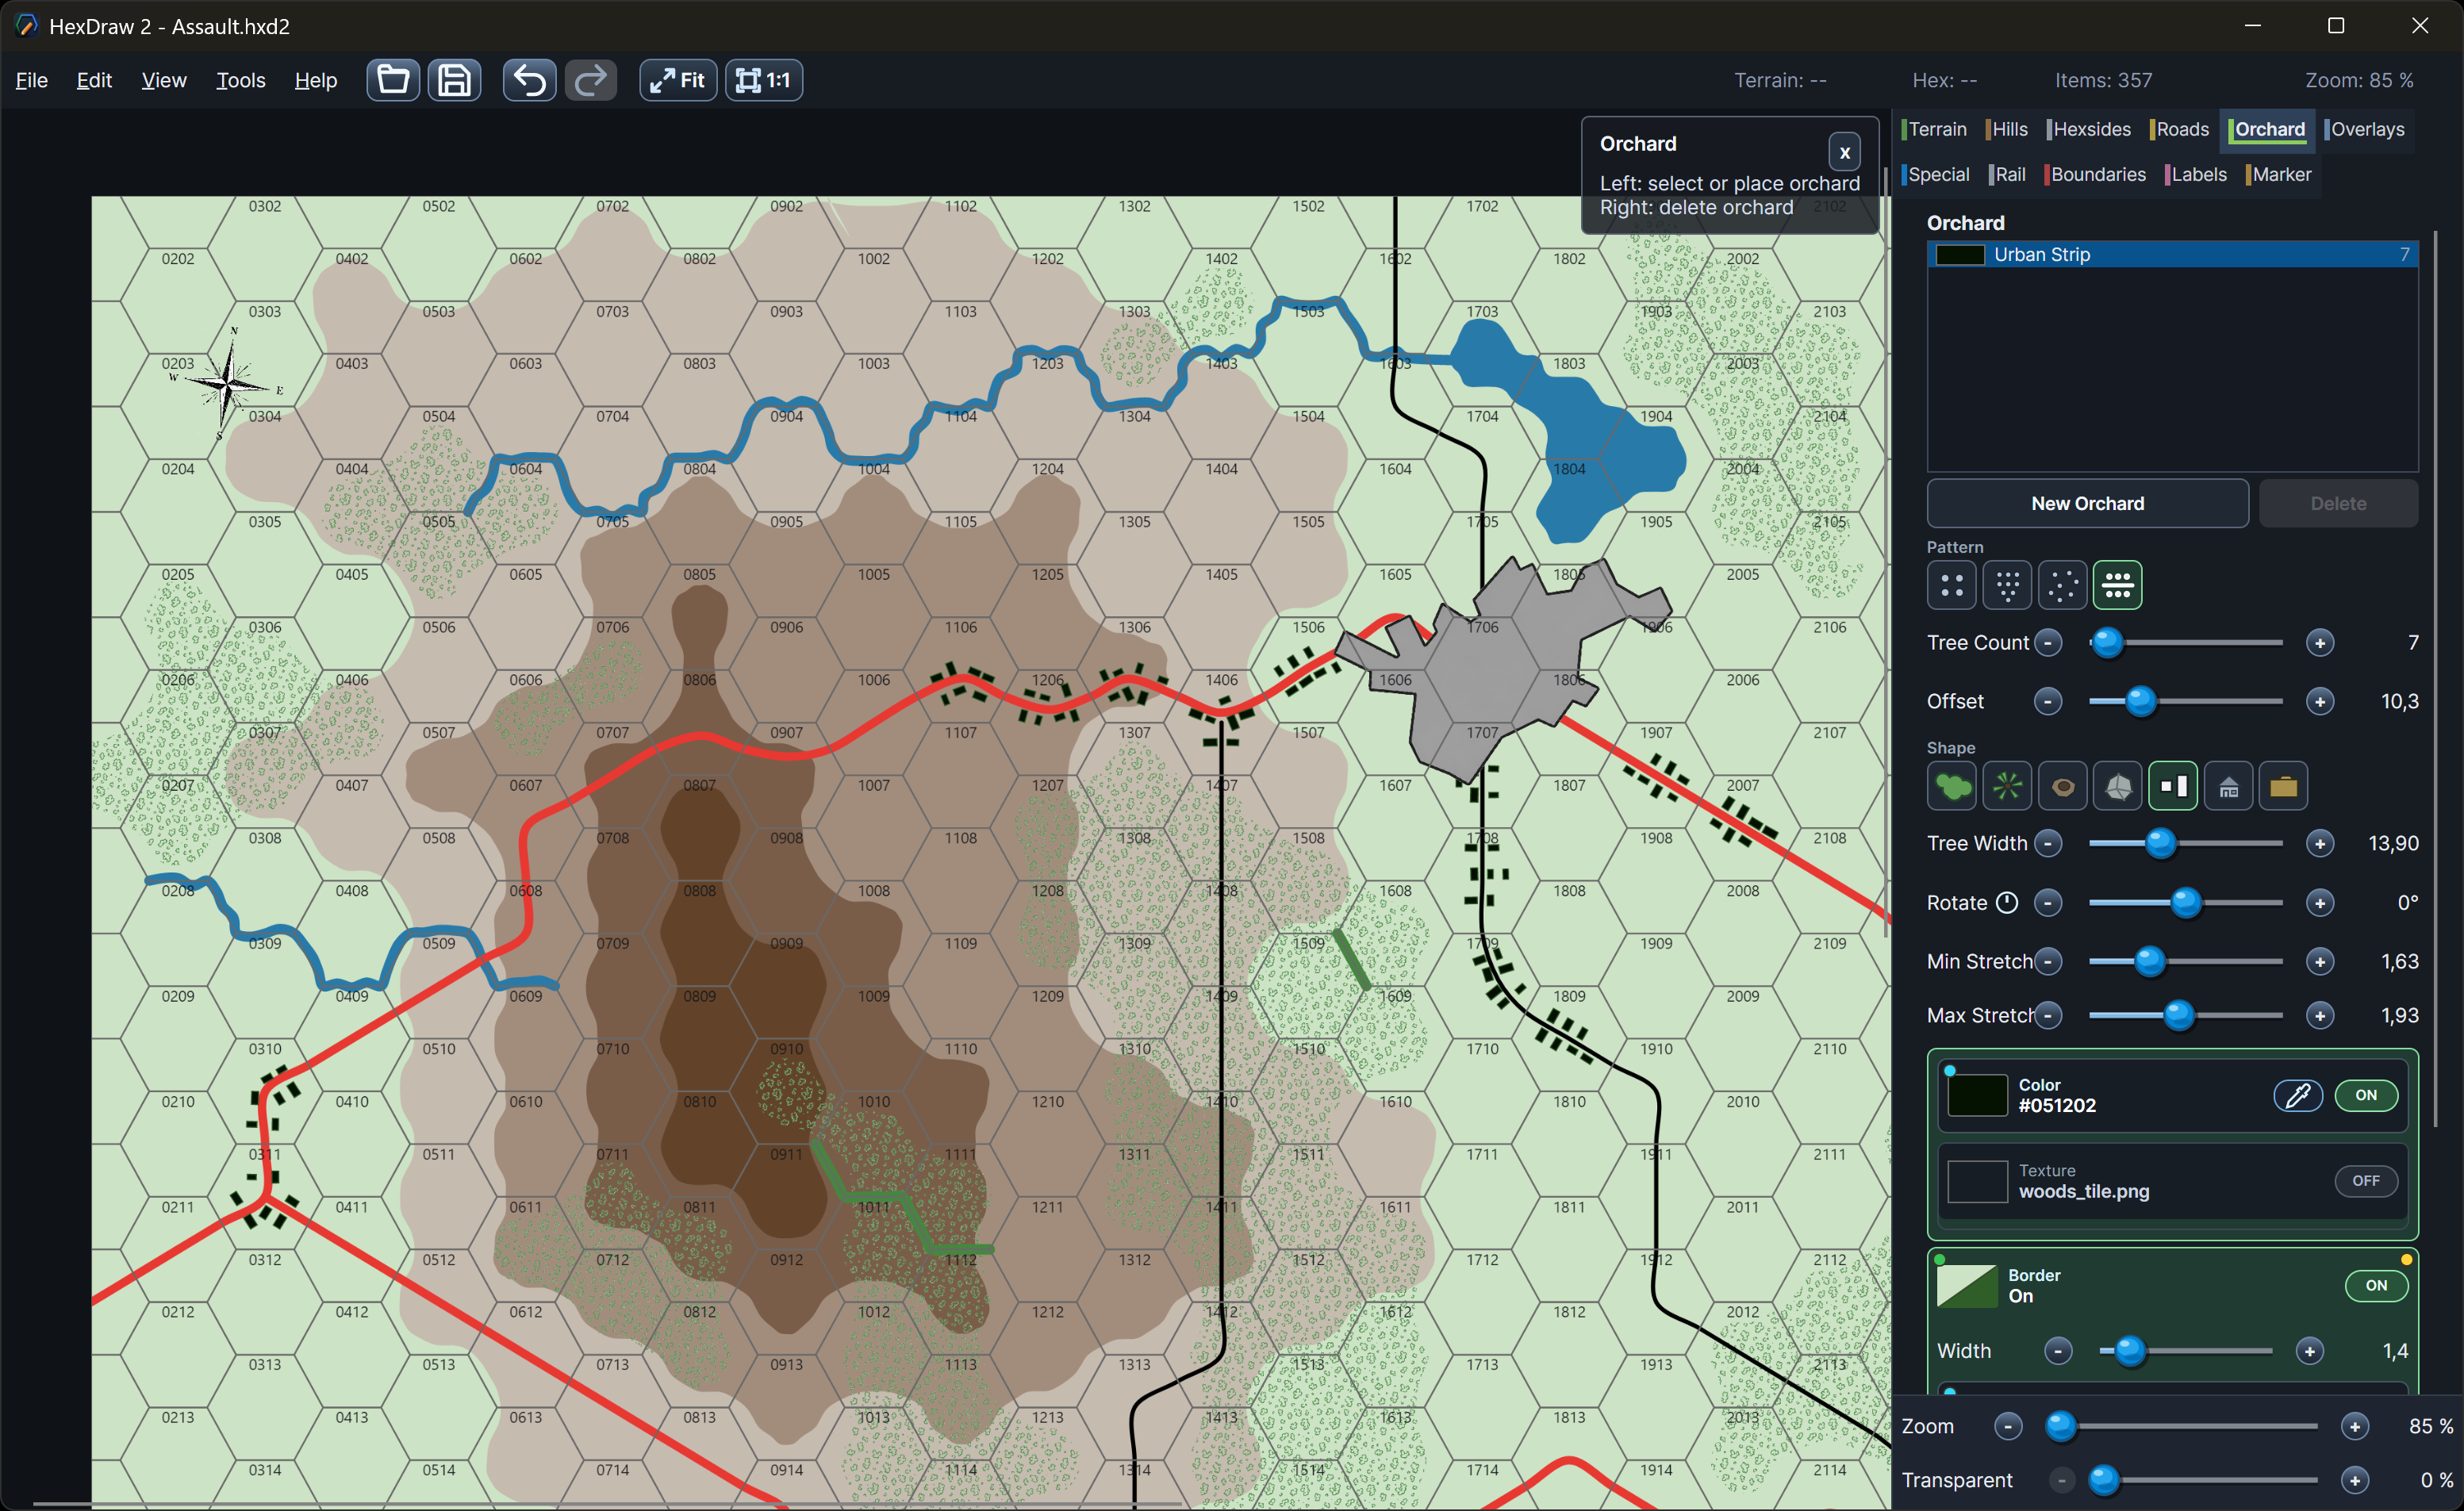Increase Tree Count with plus button
This screenshot has height=1511, width=2464.
(x=2320, y=642)
